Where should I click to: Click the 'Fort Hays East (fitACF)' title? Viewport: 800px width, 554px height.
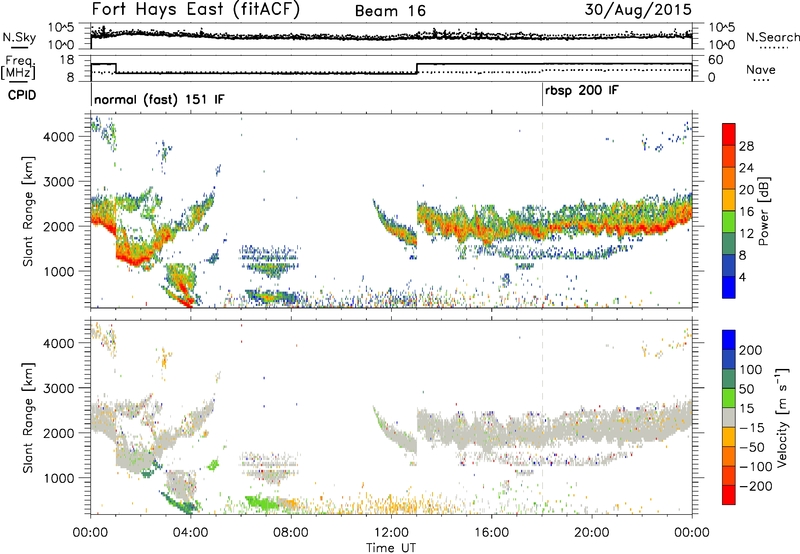(x=196, y=10)
